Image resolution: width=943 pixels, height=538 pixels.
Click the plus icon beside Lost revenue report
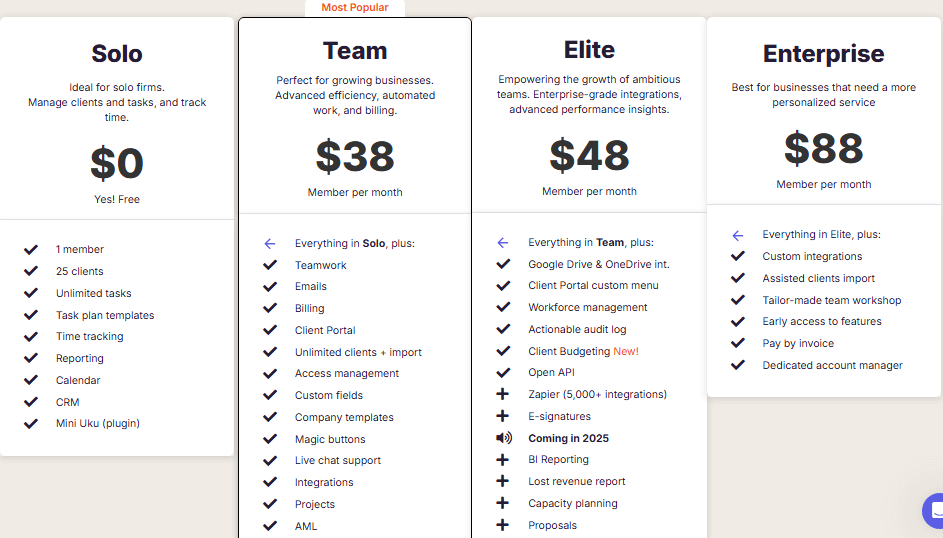tap(503, 481)
